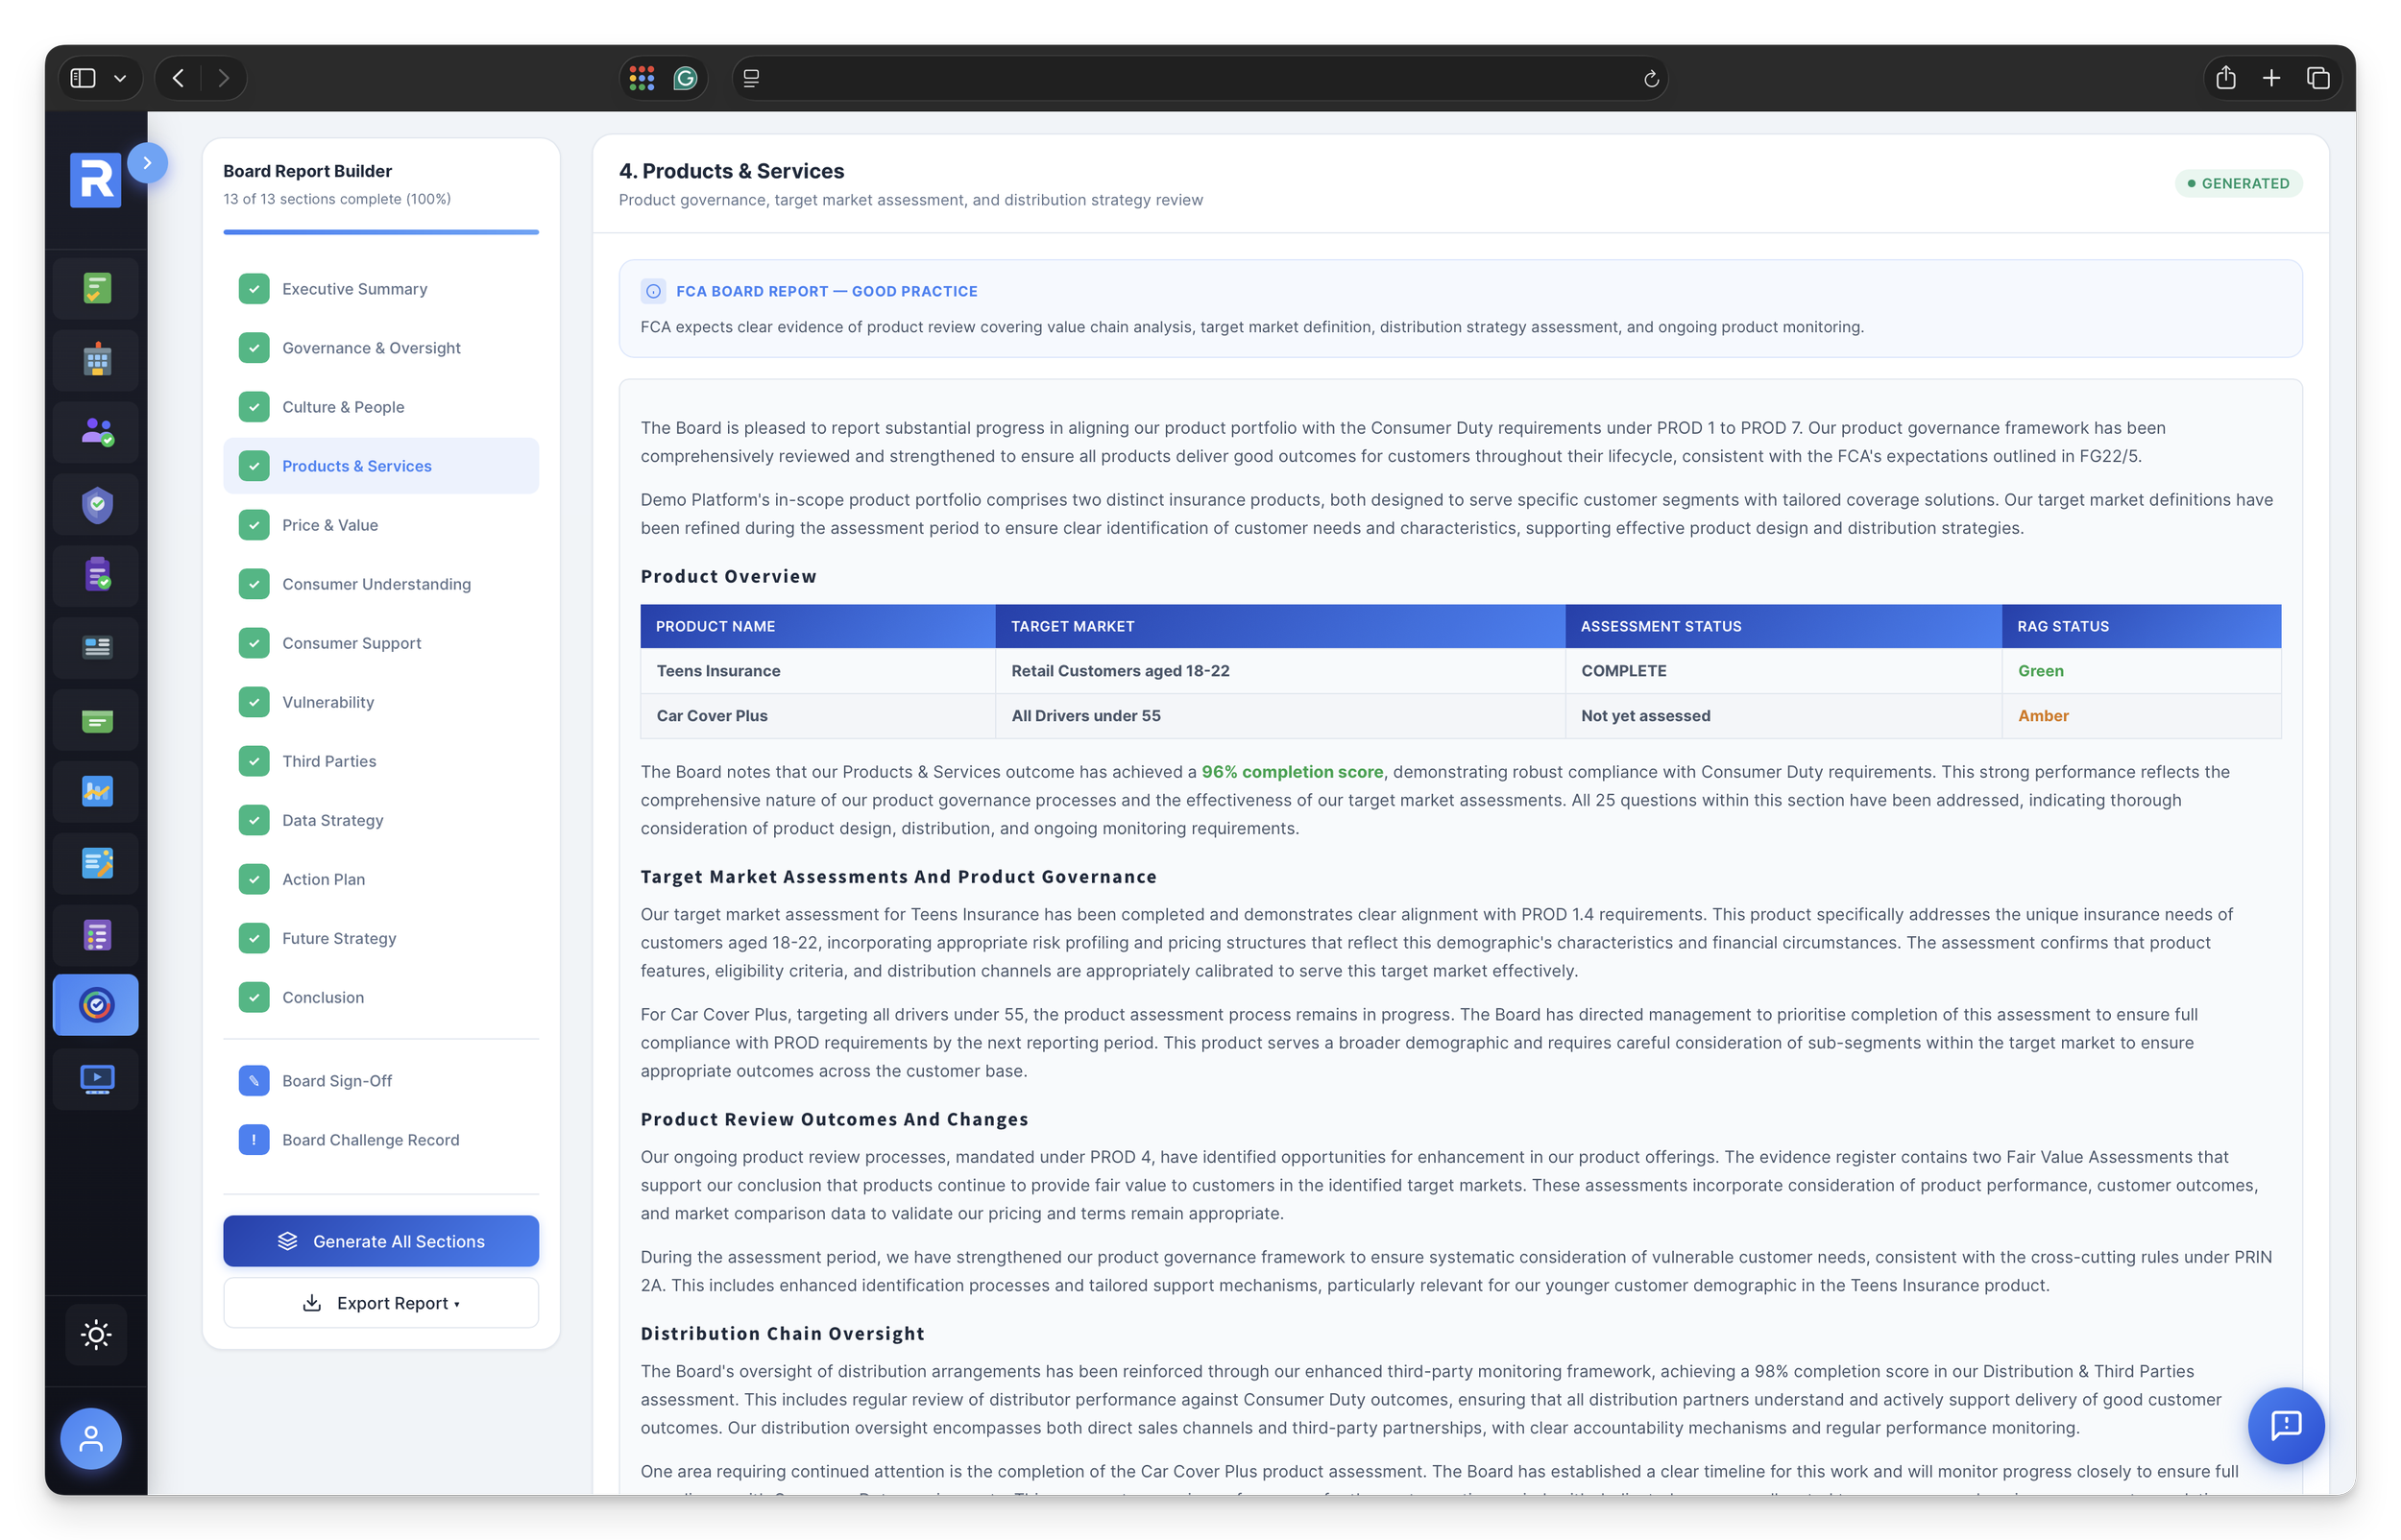The image size is (2401, 1540).
Task: Select the Price & Value section
Action: 330,525
